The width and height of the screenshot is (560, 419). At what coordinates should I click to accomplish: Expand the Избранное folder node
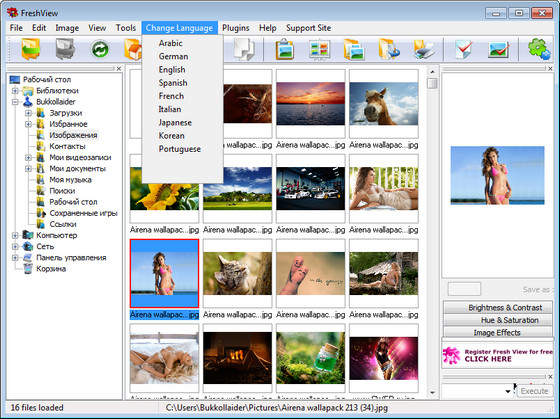[x=28, y=124]
